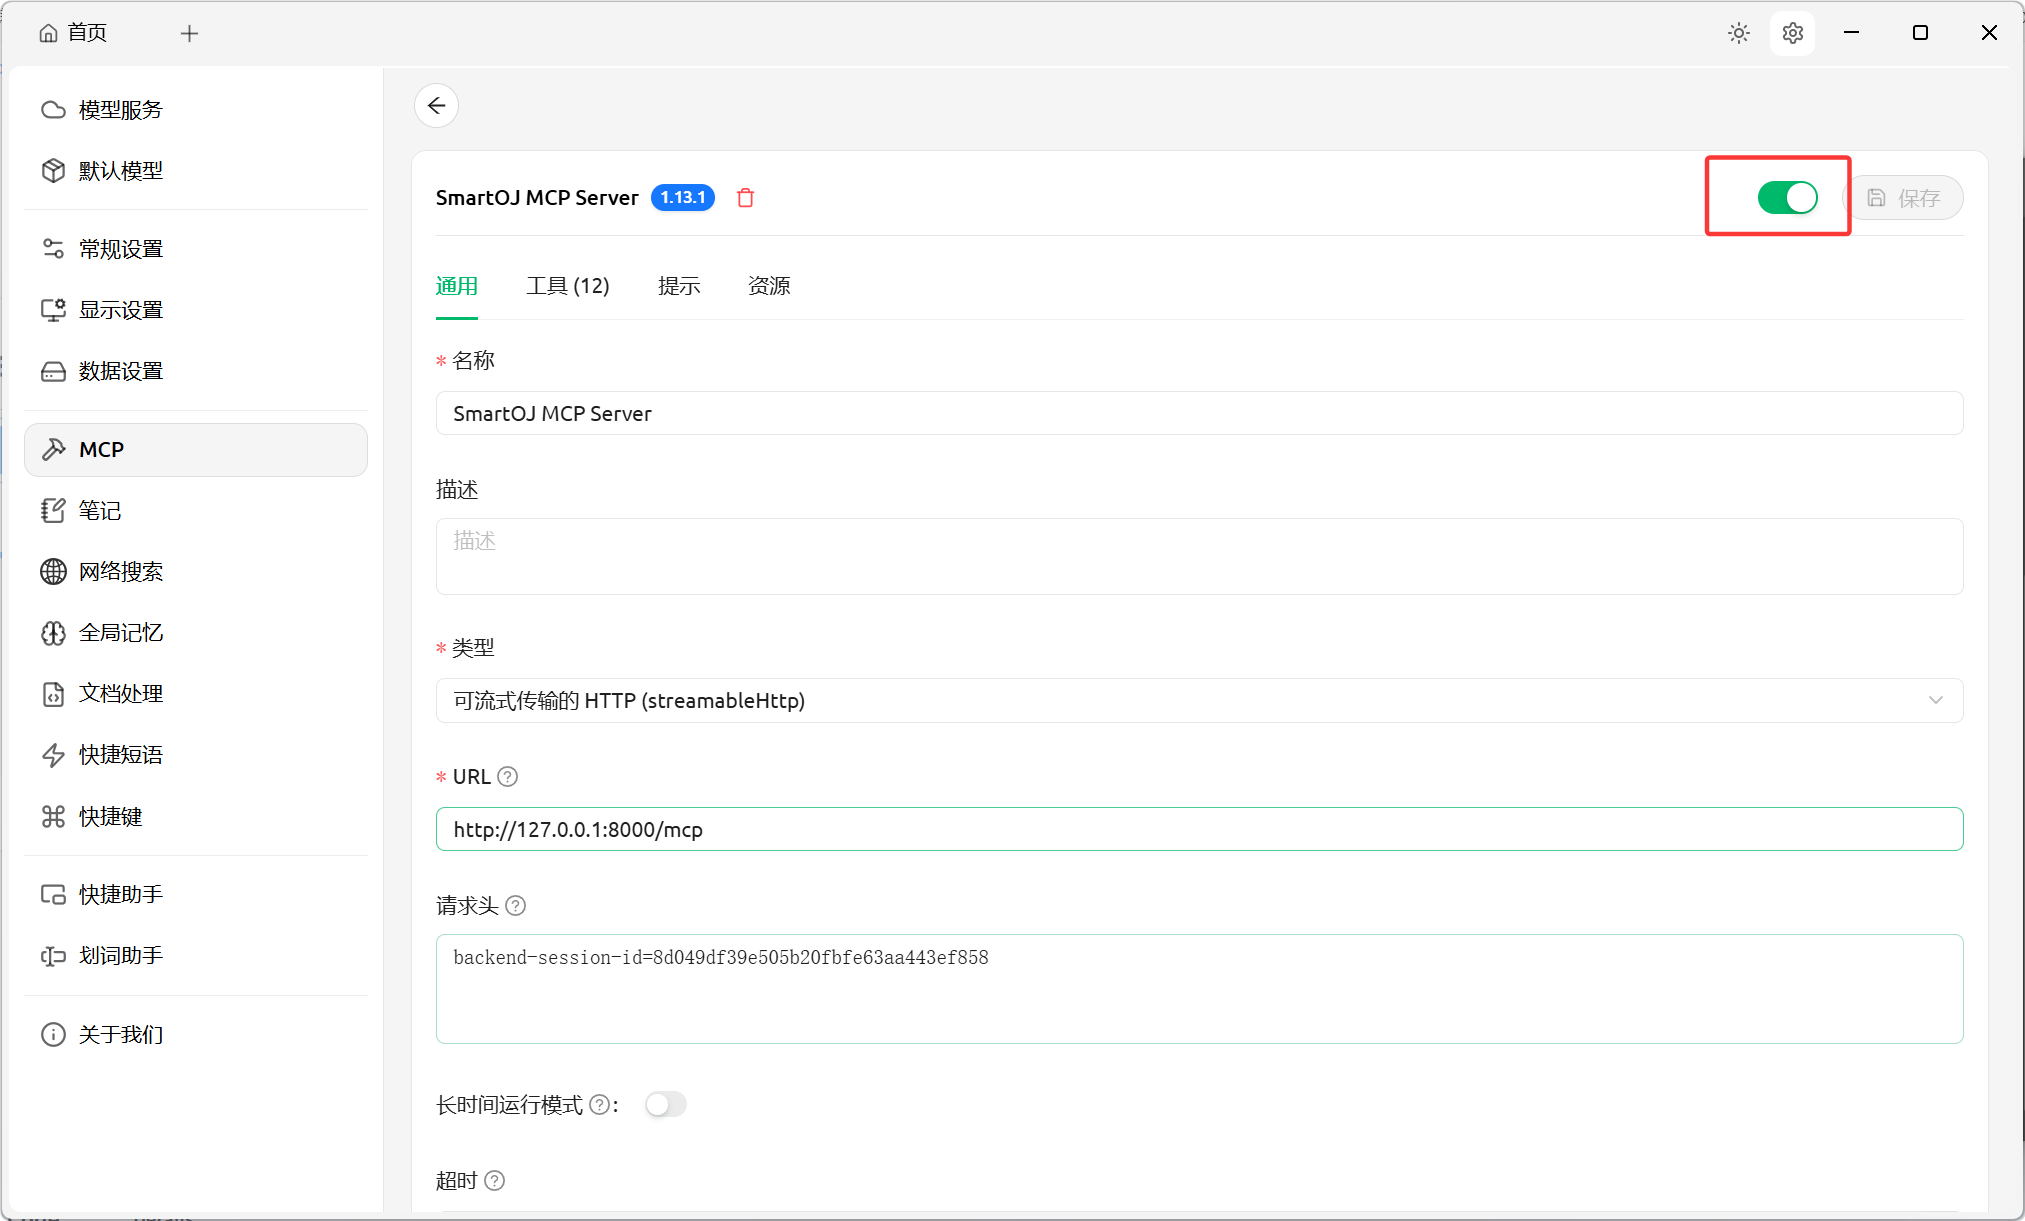Click the globe icon beside 网络搜索
2025x1221 pixels.
tap(53, 572)
